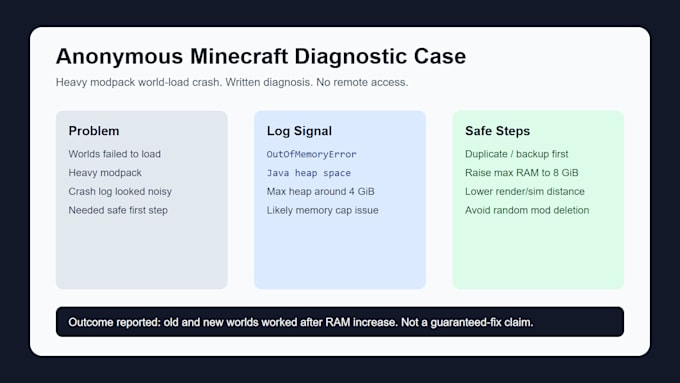Click 'Lower render/sim distance' line
The width and height of the screenshot is (680, 383).
coord(525,191)
